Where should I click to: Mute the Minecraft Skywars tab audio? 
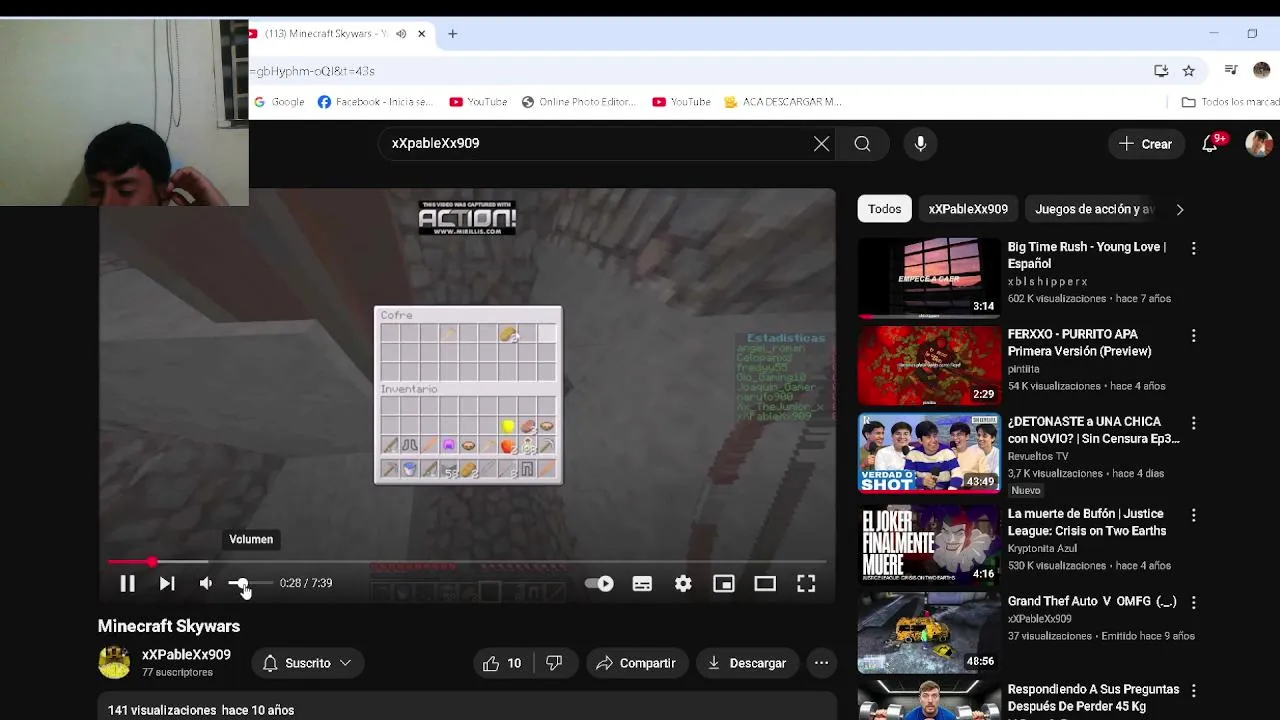point(400,34)
